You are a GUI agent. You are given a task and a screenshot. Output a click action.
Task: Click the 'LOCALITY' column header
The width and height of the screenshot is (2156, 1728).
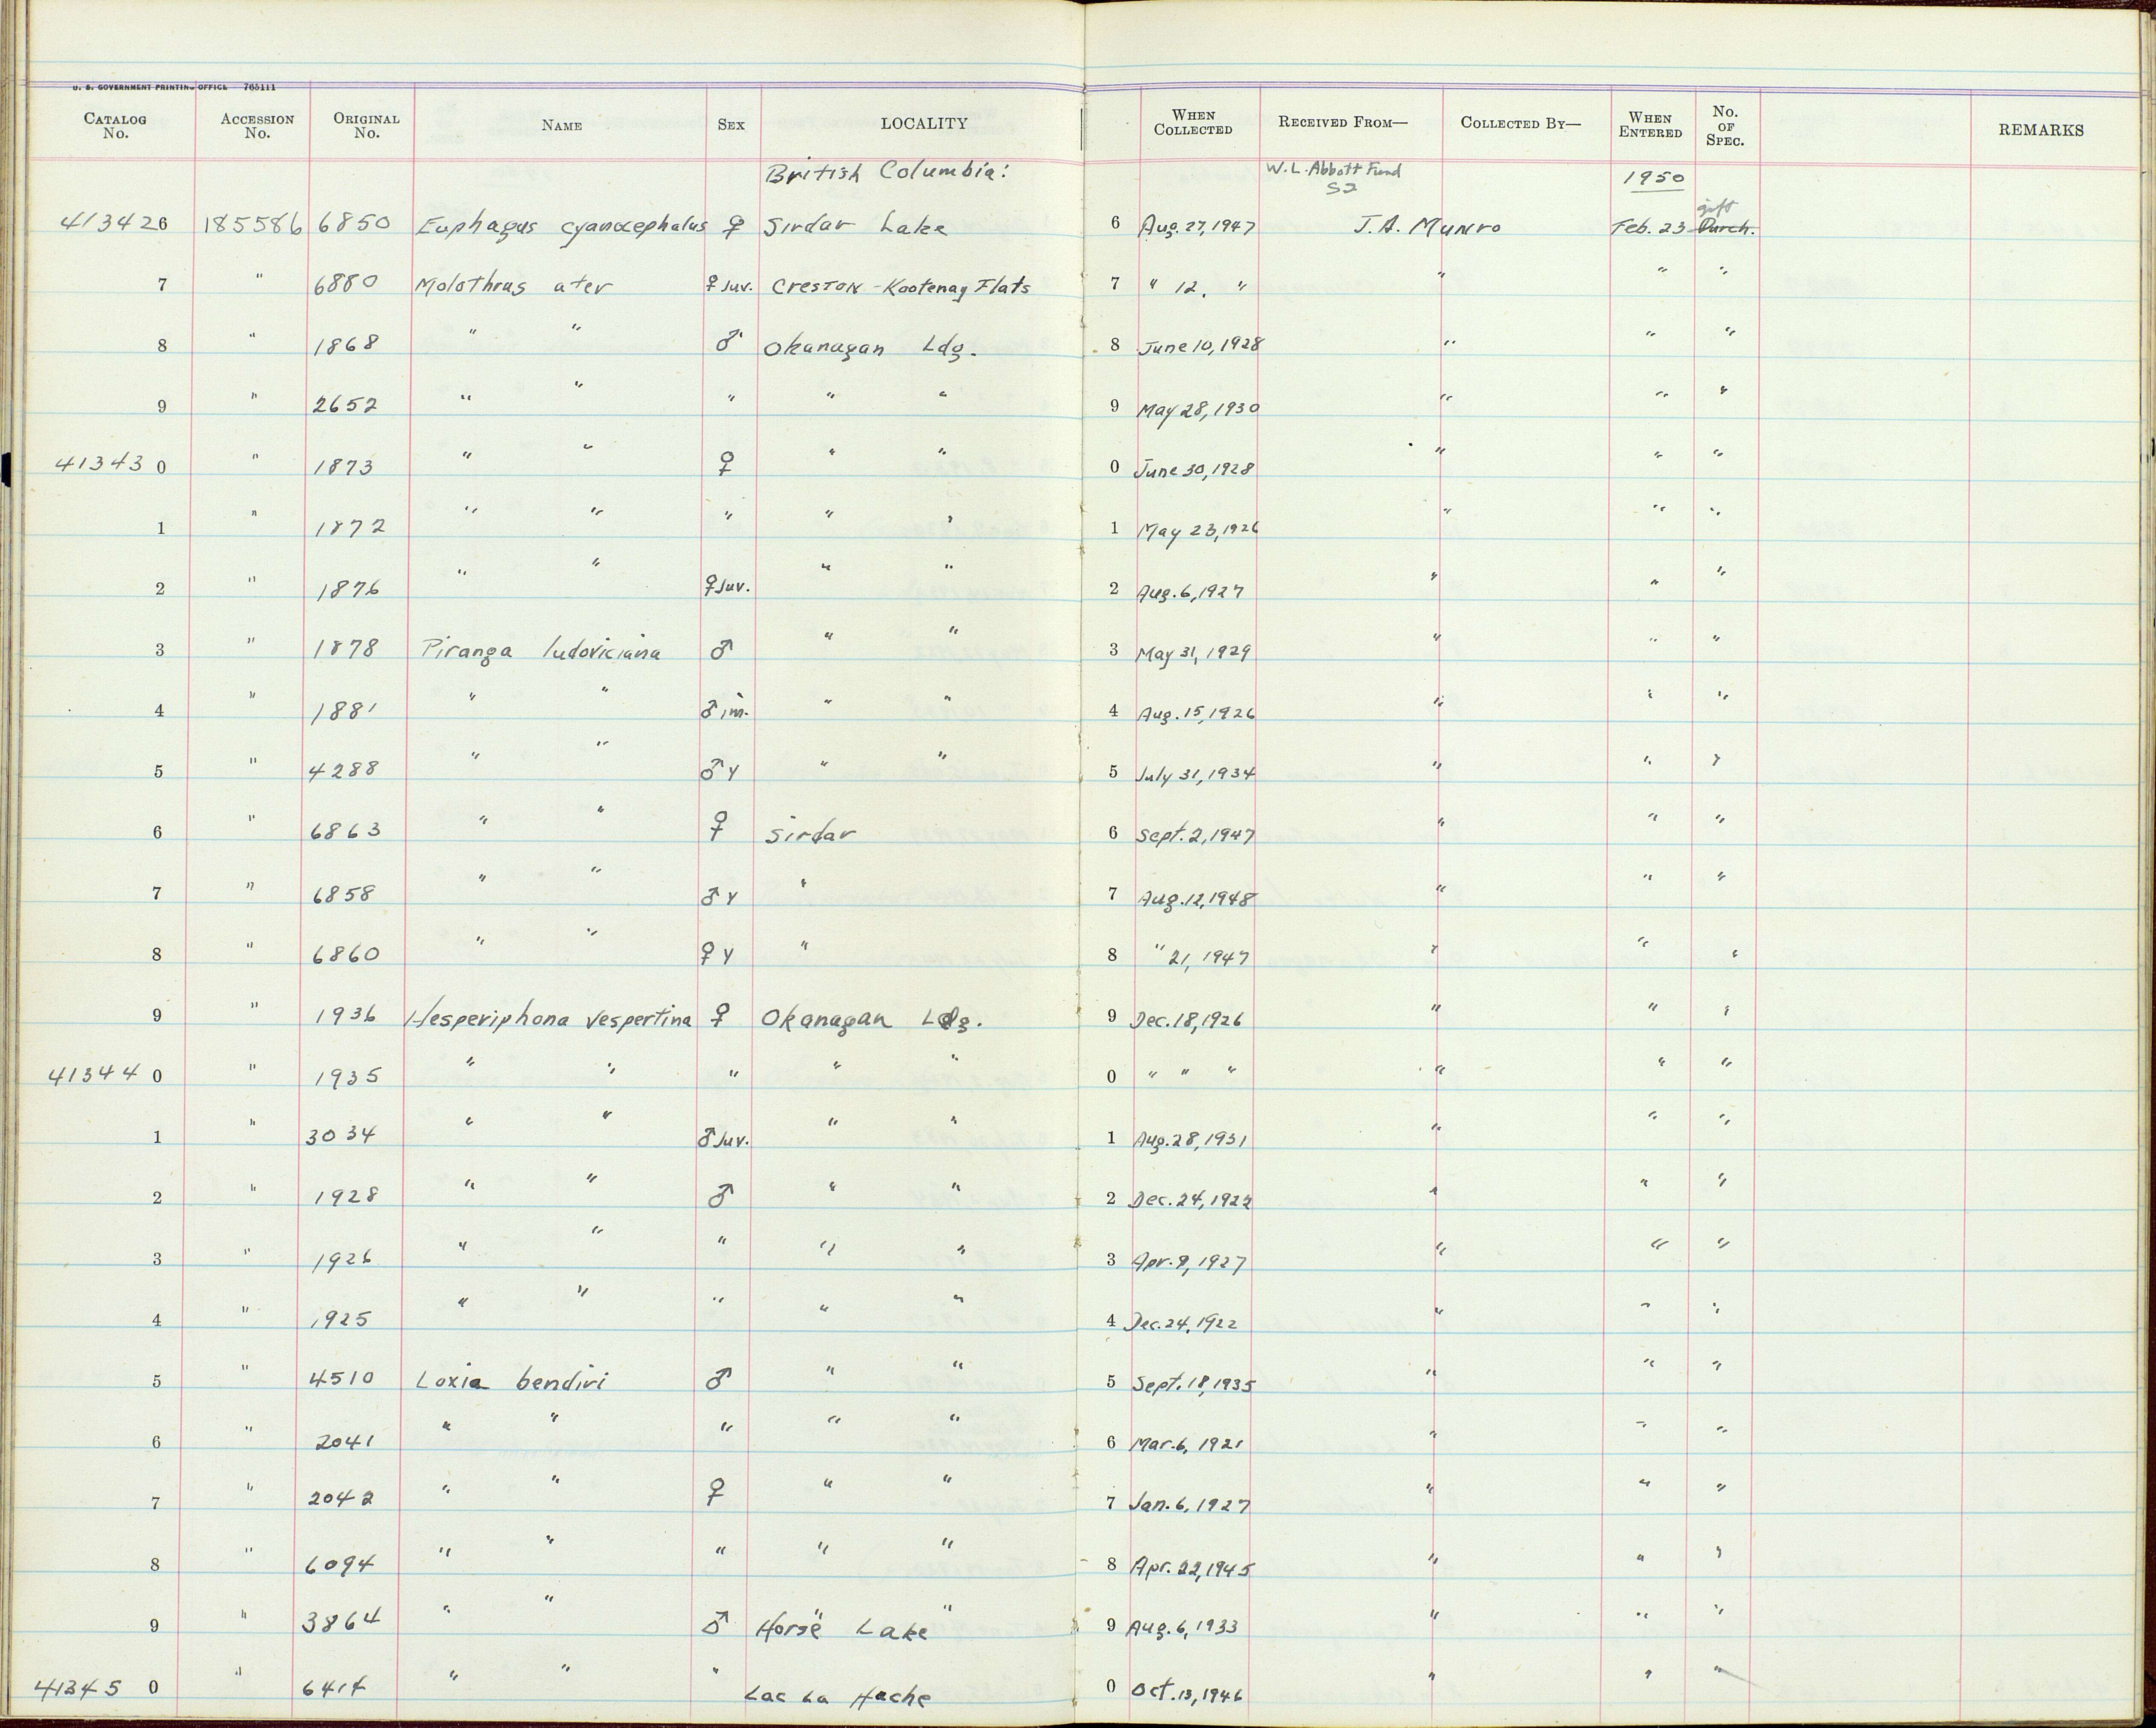pyautogui.click(x=924, y=123)
